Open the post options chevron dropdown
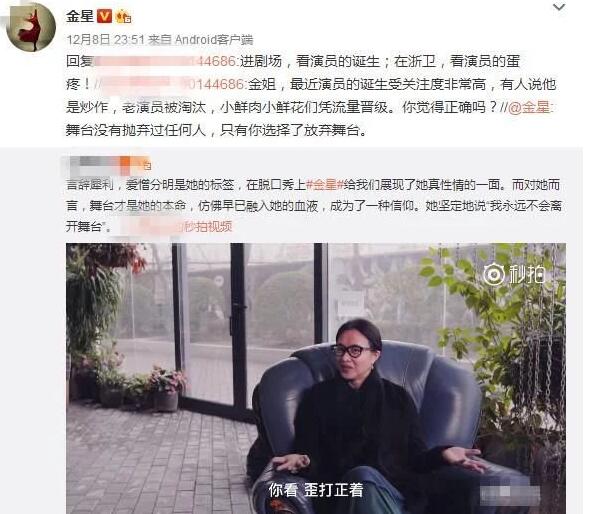Screen dimensions: 590x514 tap(559, 7)
